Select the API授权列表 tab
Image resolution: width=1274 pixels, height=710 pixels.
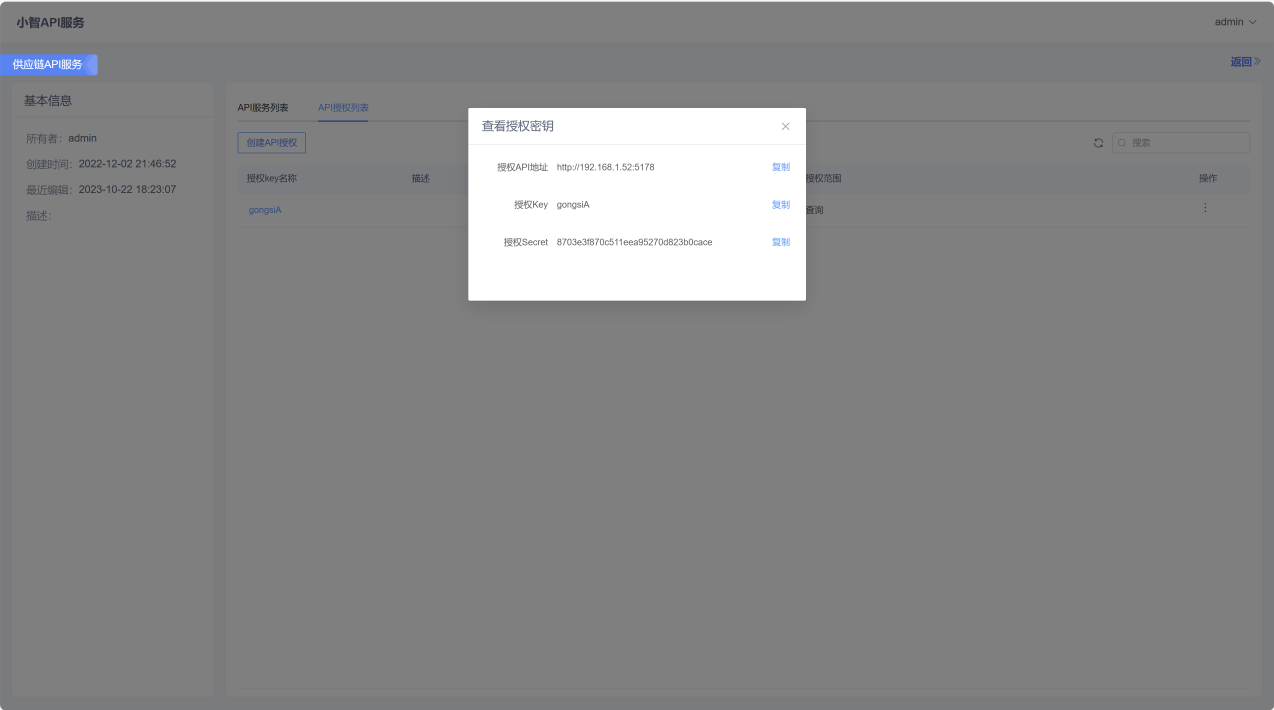click(x=343, y=107)
